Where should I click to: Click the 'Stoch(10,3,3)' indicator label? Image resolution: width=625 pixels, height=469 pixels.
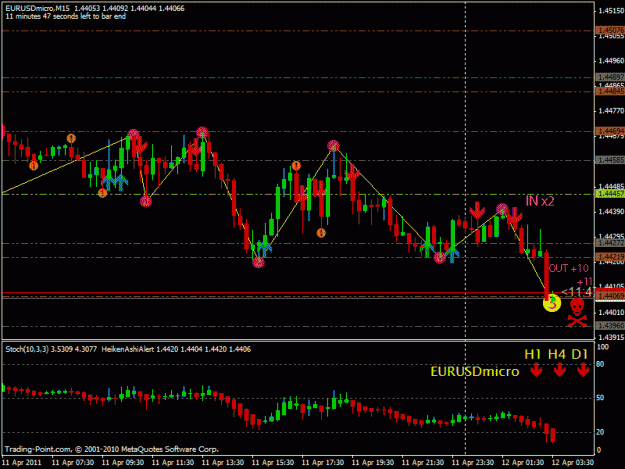[27, 349]
